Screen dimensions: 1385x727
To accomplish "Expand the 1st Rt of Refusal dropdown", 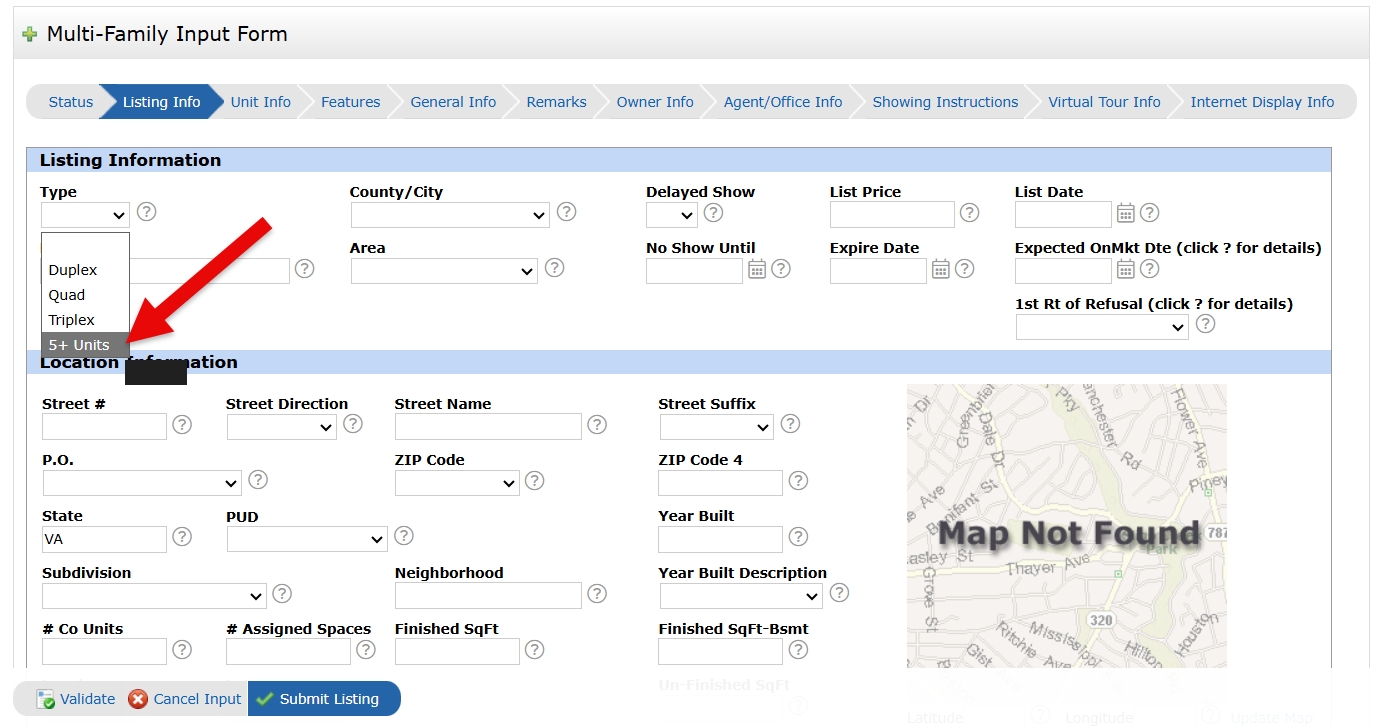I will pos(1102,328).
